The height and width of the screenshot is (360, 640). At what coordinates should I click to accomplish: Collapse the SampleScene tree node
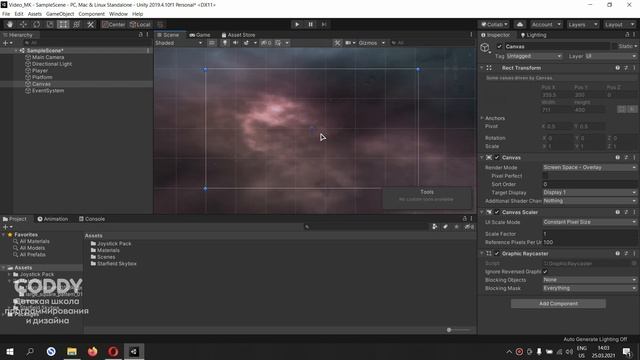16,51
